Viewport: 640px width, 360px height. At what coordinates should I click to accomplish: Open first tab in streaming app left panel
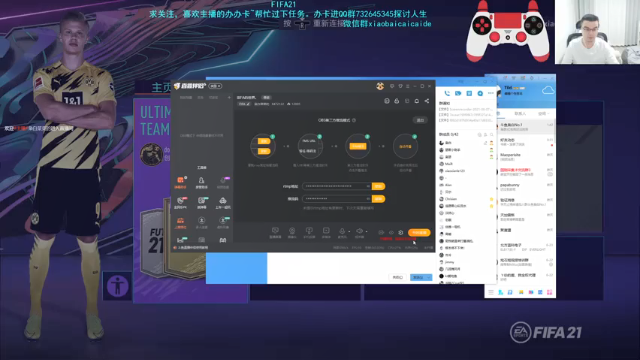[x=186, y=98]
